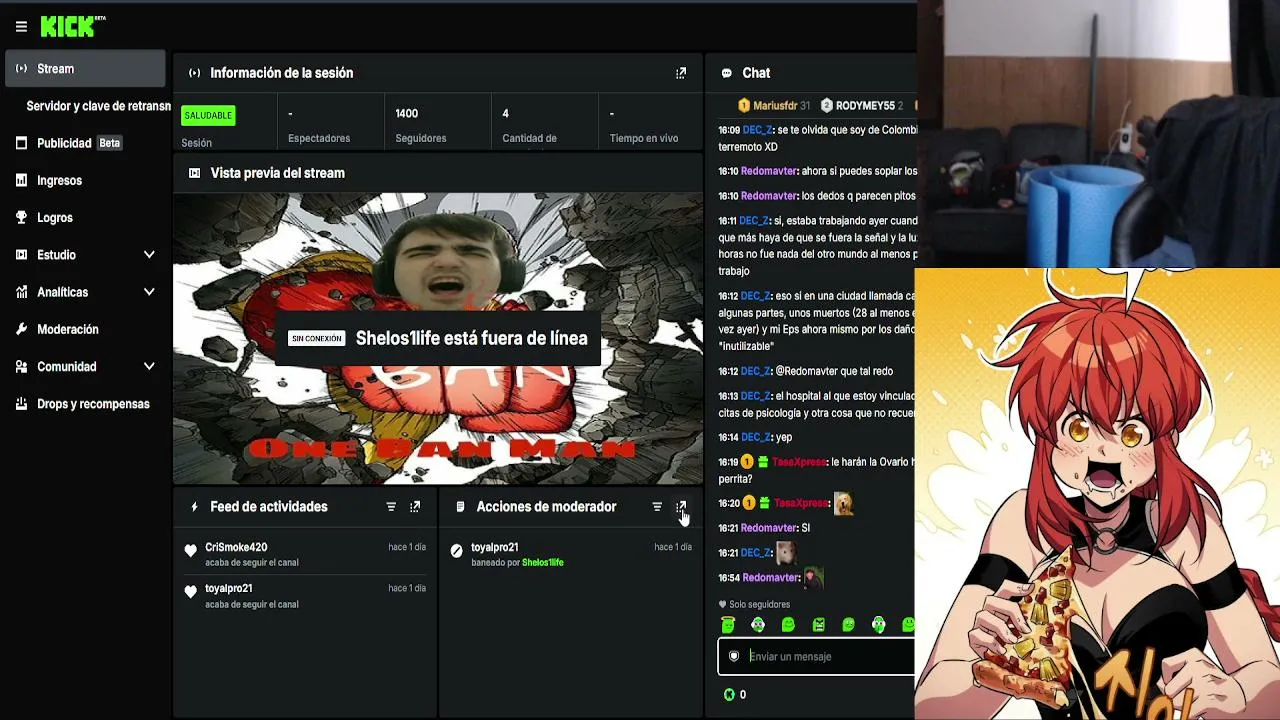Click the SALUDABLE session status badge

[x=208, y=115]
